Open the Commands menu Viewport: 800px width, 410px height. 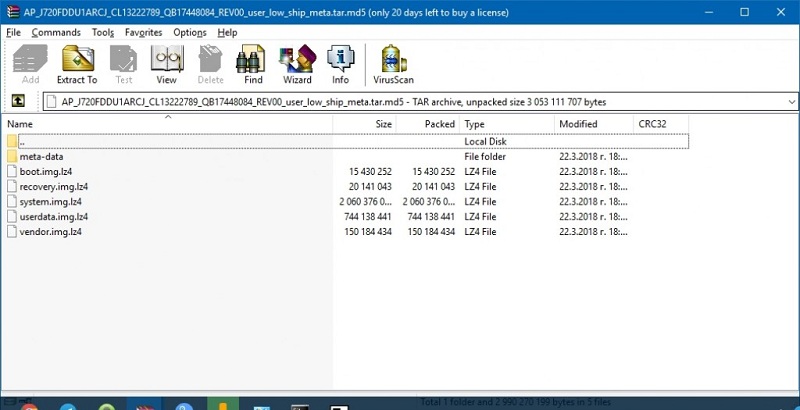(x=56, y=32)
